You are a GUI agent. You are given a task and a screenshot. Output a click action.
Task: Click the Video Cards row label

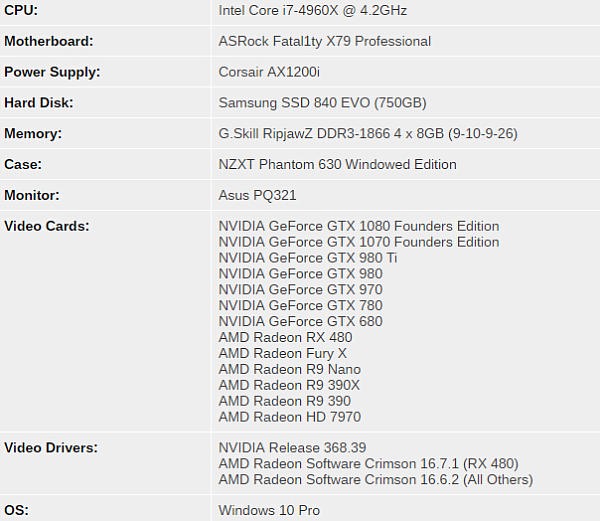46,226
